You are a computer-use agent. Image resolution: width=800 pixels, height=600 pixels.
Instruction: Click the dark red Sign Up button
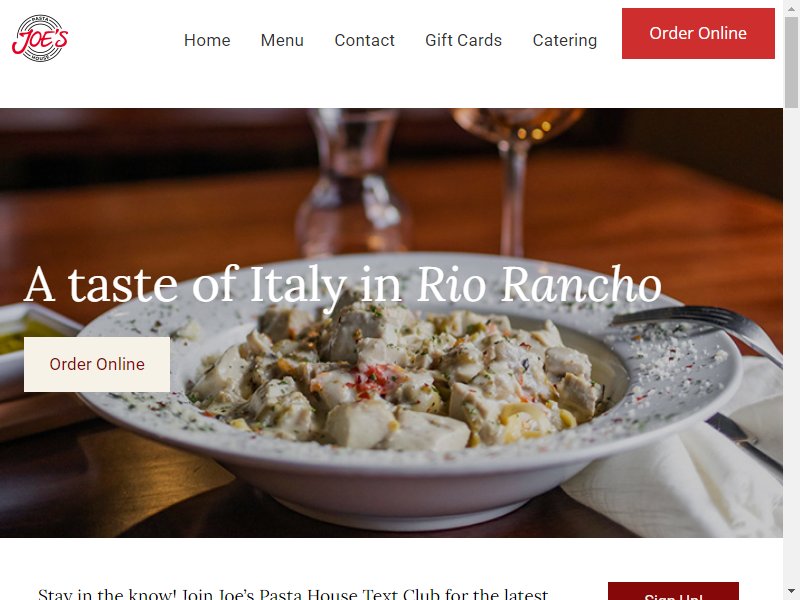click(673, 592)
